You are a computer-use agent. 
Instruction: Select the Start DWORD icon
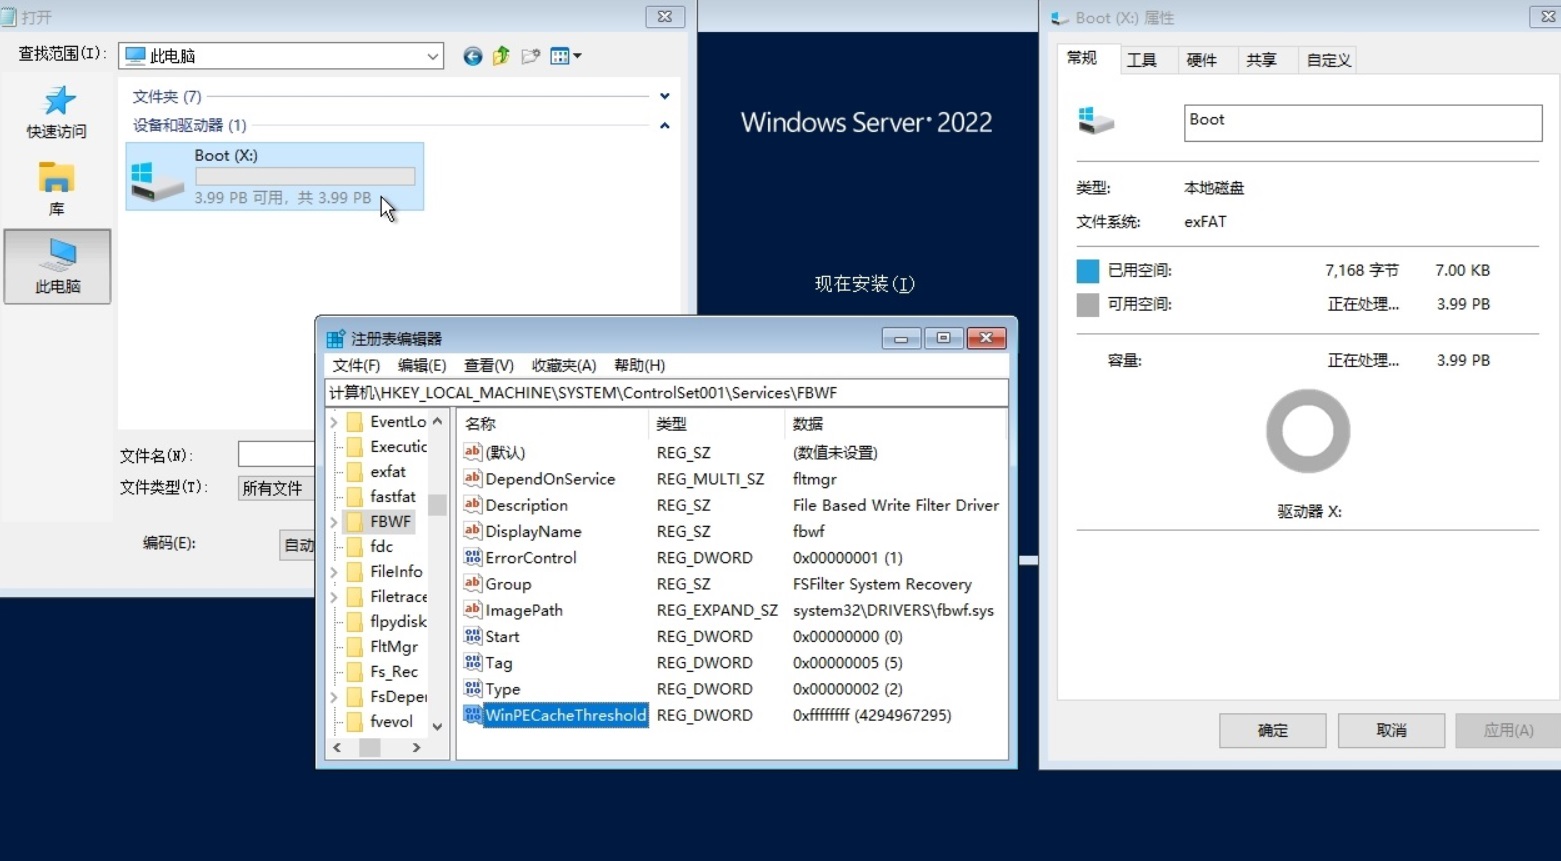click(473, 636)
